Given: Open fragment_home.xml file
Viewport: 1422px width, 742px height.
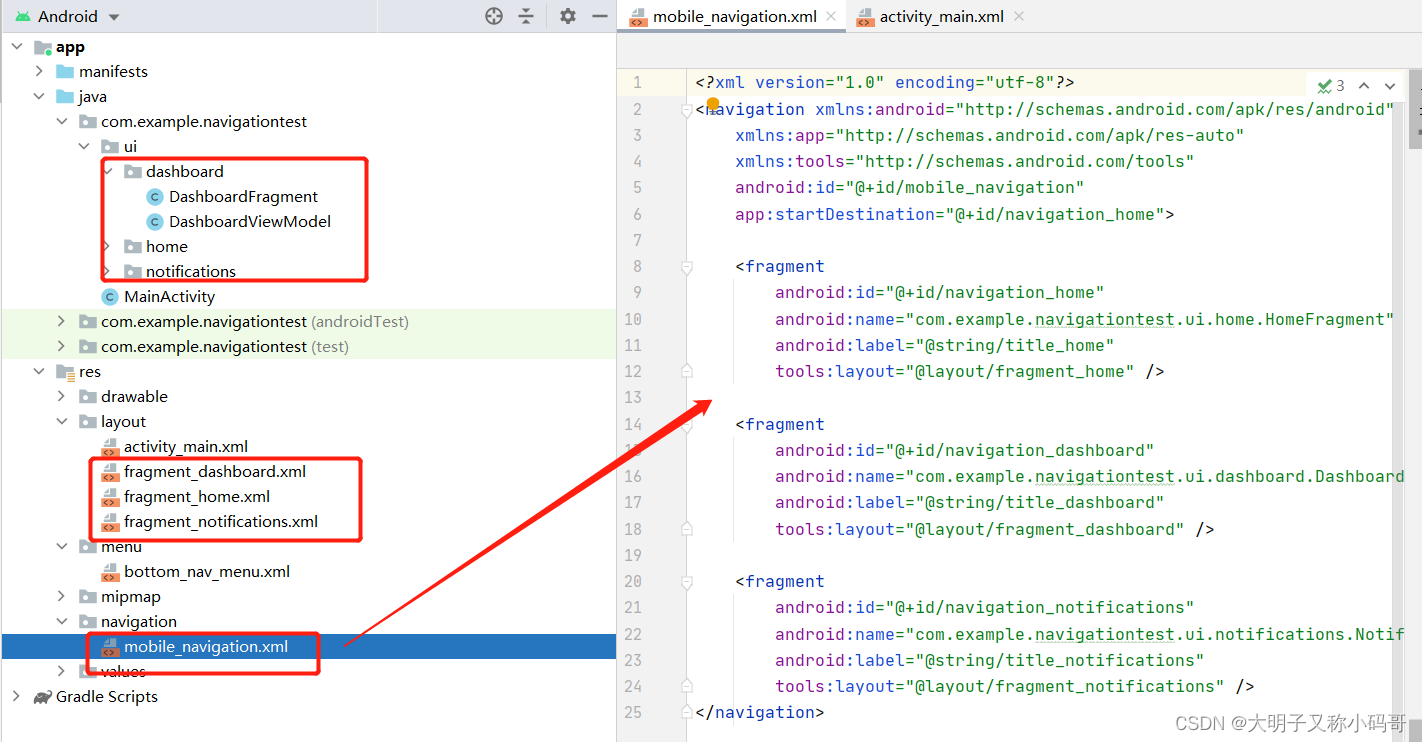Looking at the screenshot, I should (196, 497).
